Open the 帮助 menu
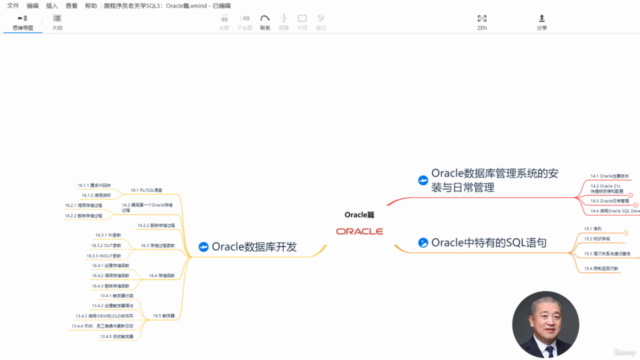This screenshot has height=360, width=640. coord(91,6)
